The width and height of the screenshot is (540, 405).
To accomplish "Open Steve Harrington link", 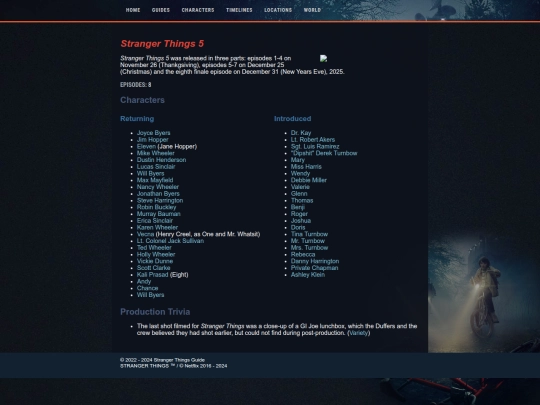I will 160,200.
